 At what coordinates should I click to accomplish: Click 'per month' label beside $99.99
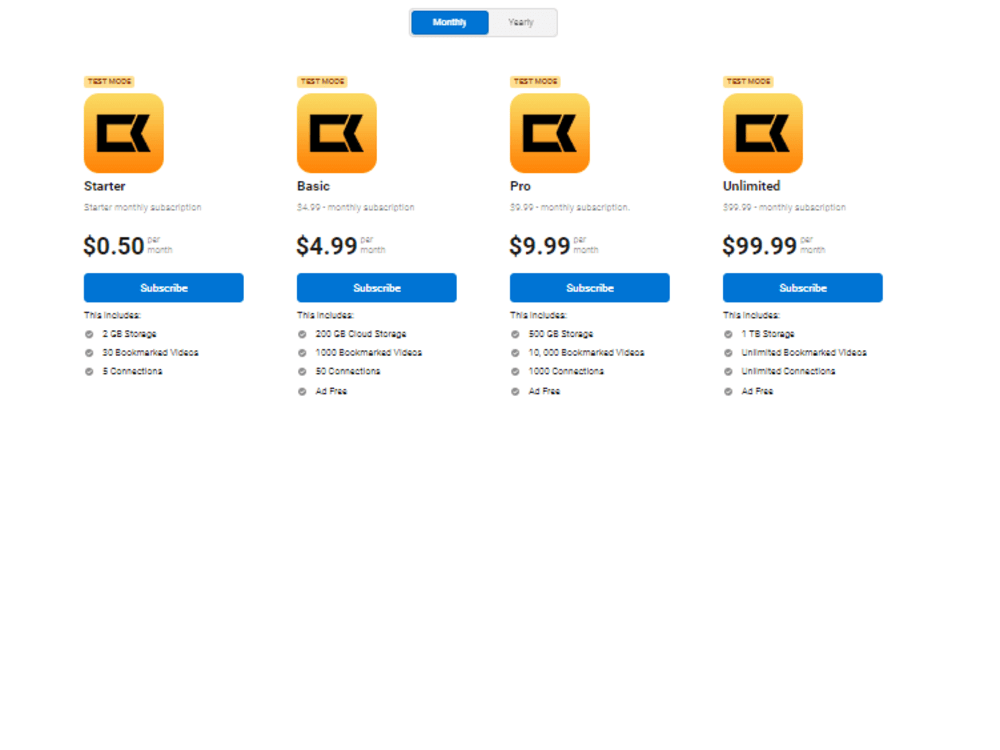click(x=812, y=245)
